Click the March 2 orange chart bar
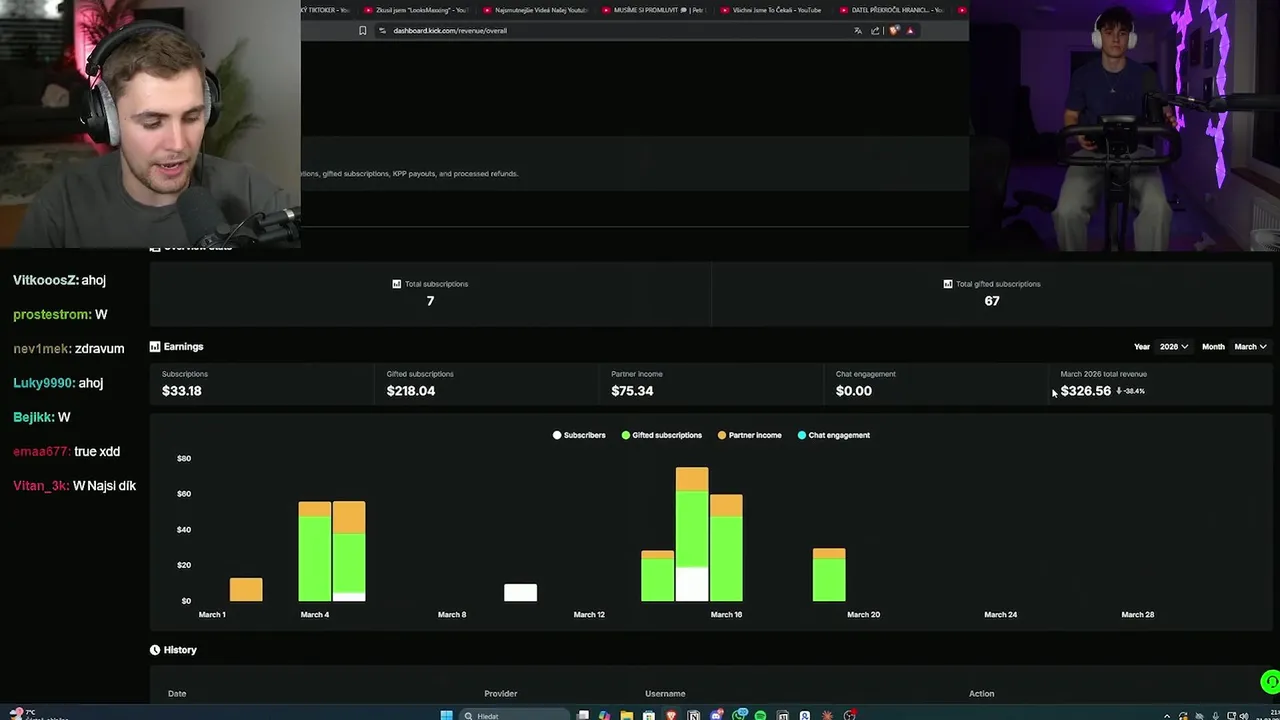The width and height of the screenshot is (1280, 720). tap(246, 589)
